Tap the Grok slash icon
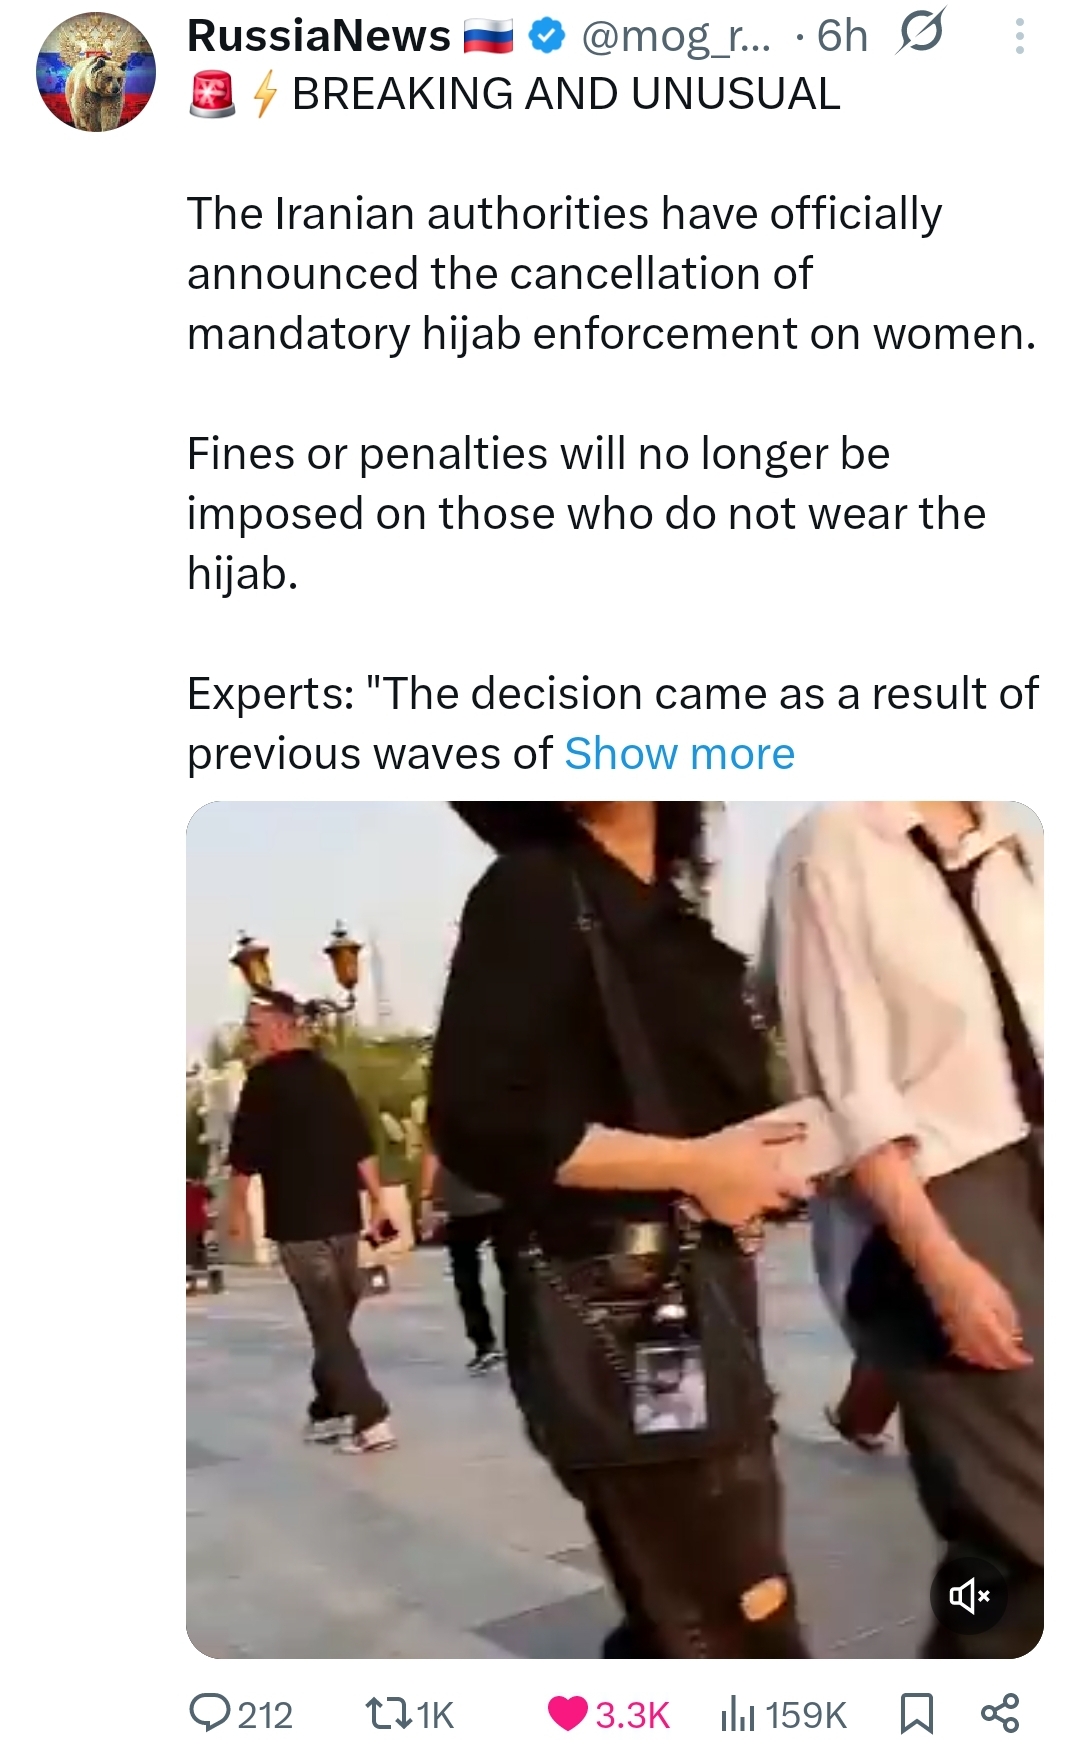 pyautogui.click(x=921, y=35)
